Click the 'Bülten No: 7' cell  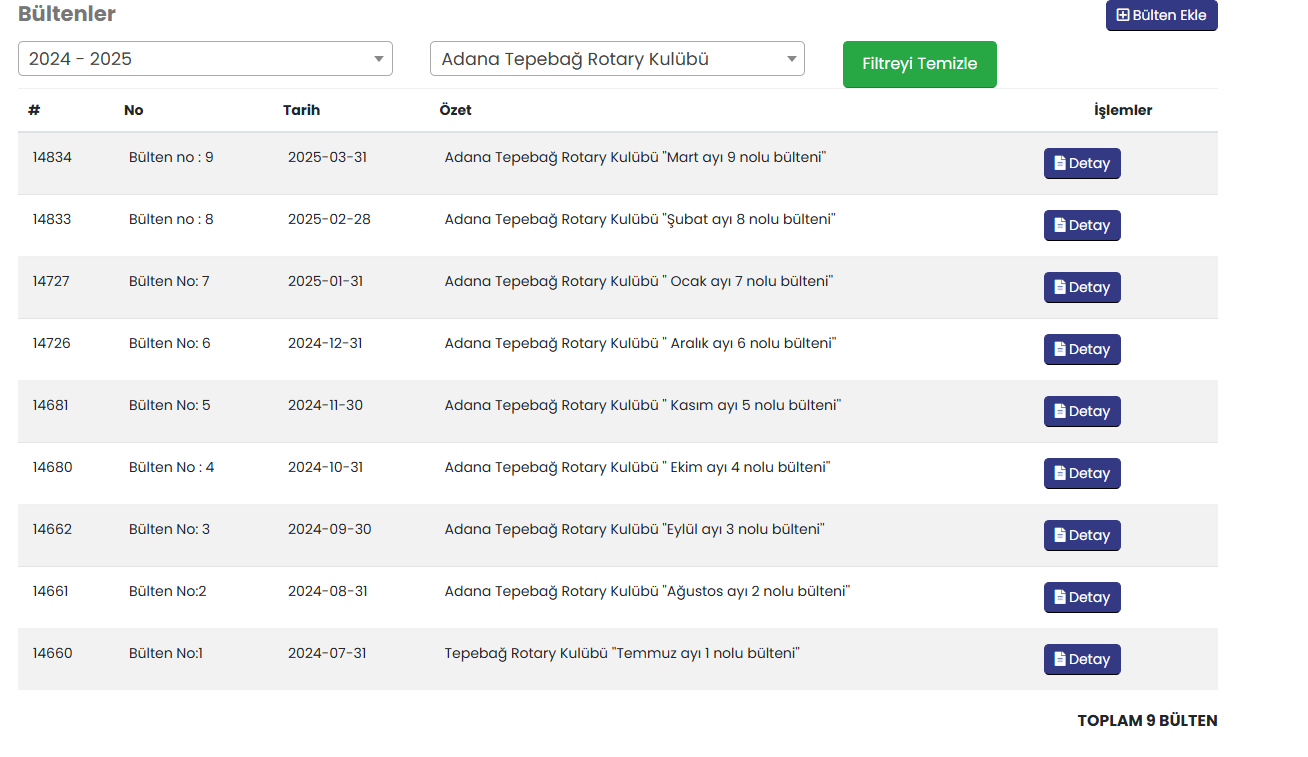point(169,281)
